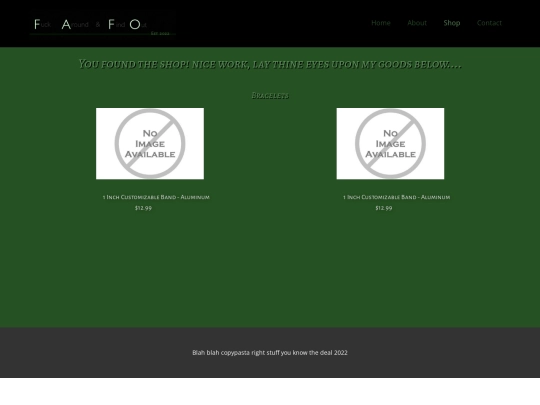This screenshot has height=405, width=540.
Task: Click the footer 'Blah blah copypasta' text
Action: 270,353
